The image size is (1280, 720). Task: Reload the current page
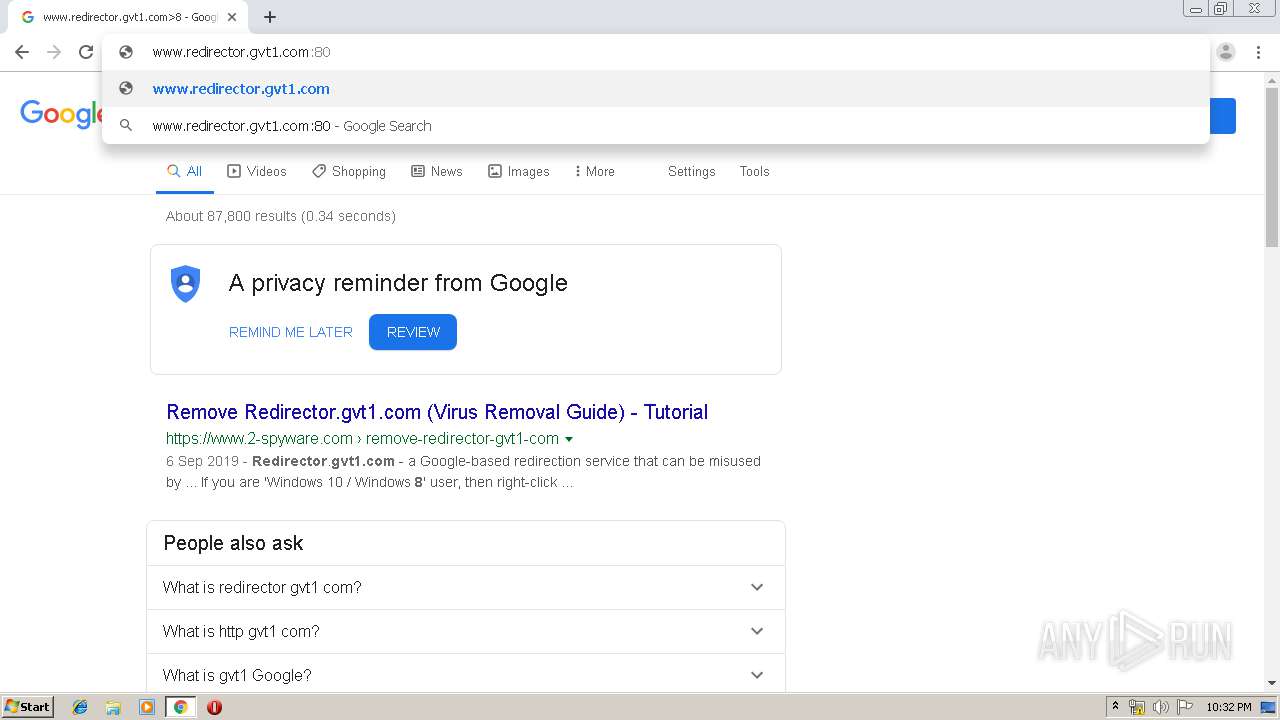click(86, 52)
